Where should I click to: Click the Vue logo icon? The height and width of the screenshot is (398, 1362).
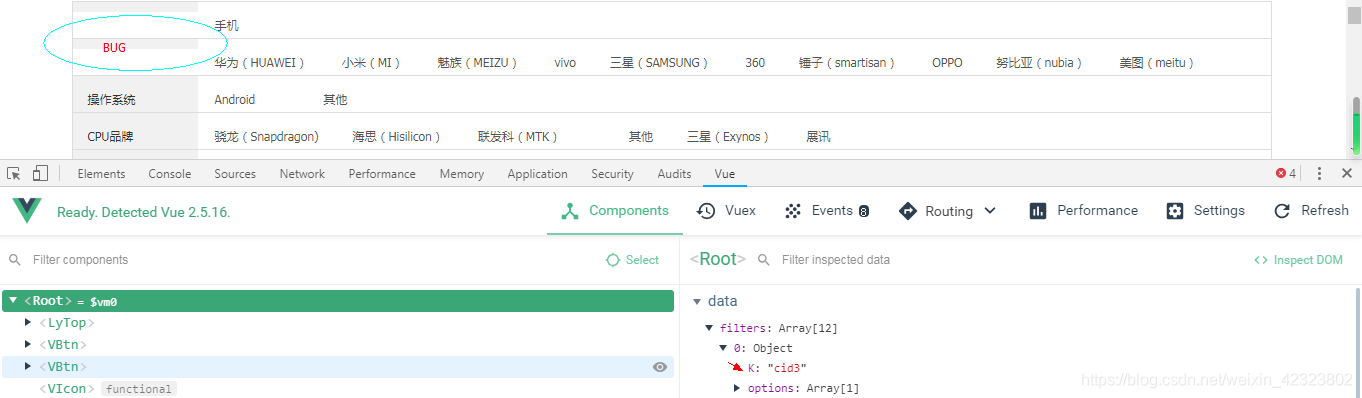pyautogui.click(x=27, y=211)
